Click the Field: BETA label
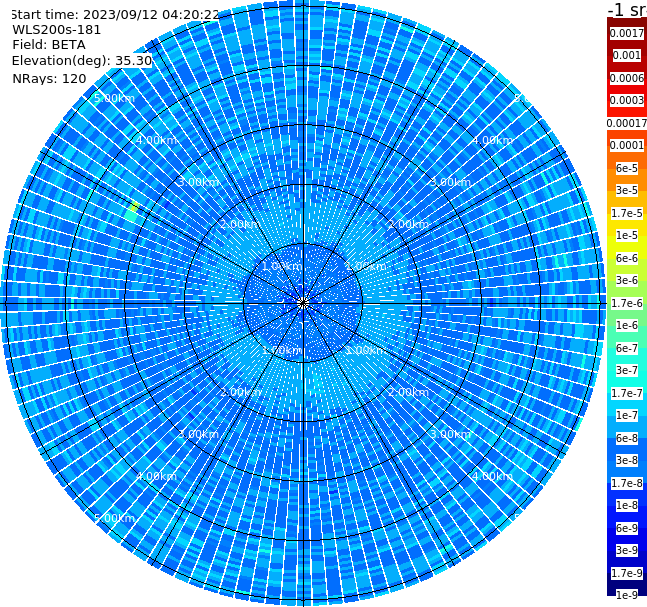 (x=49, y=45)
